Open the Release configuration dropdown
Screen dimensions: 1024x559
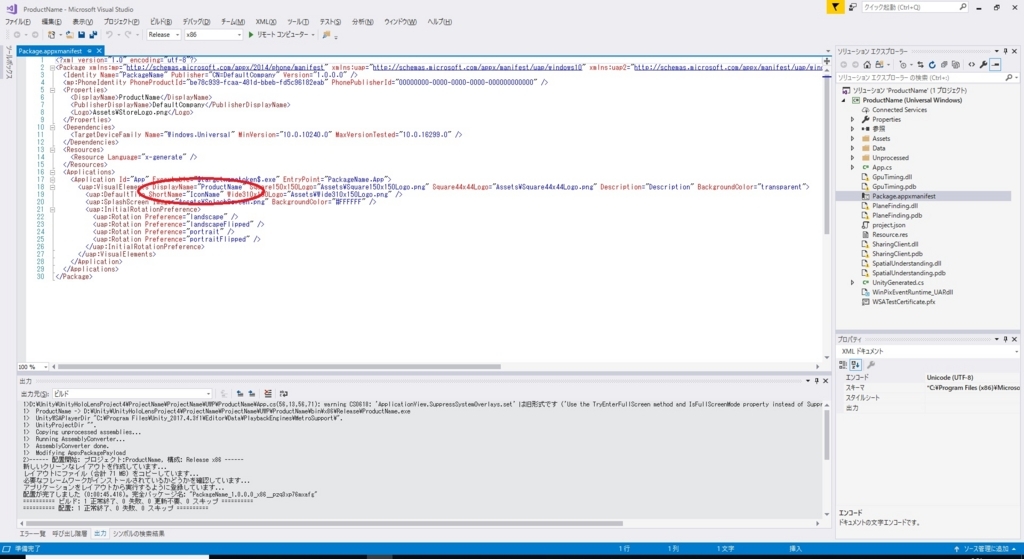(163, 35)
